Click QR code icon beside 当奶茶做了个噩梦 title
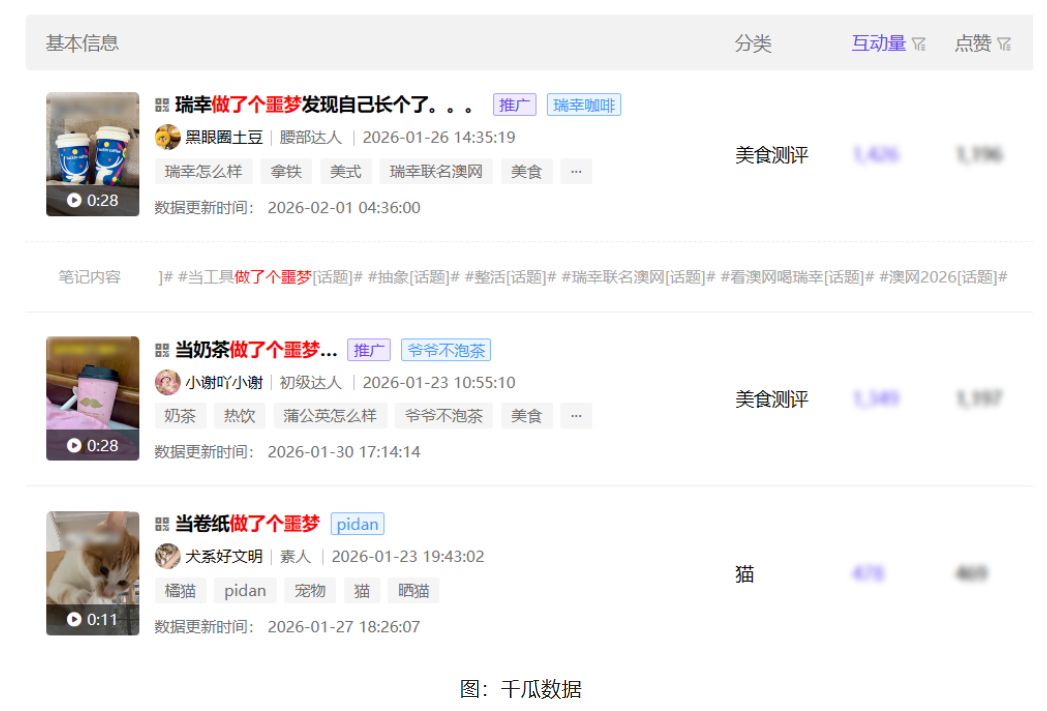The height and width of the screenshot is (711, 1047). (162, 350)
